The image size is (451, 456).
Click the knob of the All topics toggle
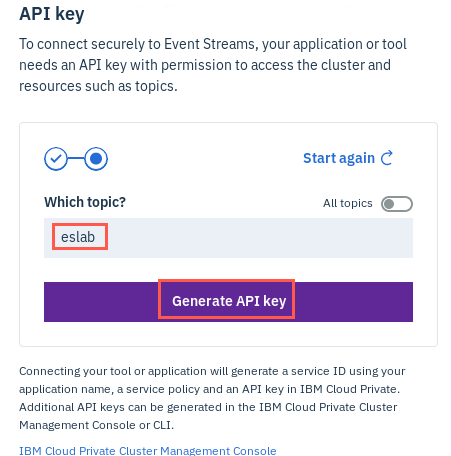click(389, 204)
